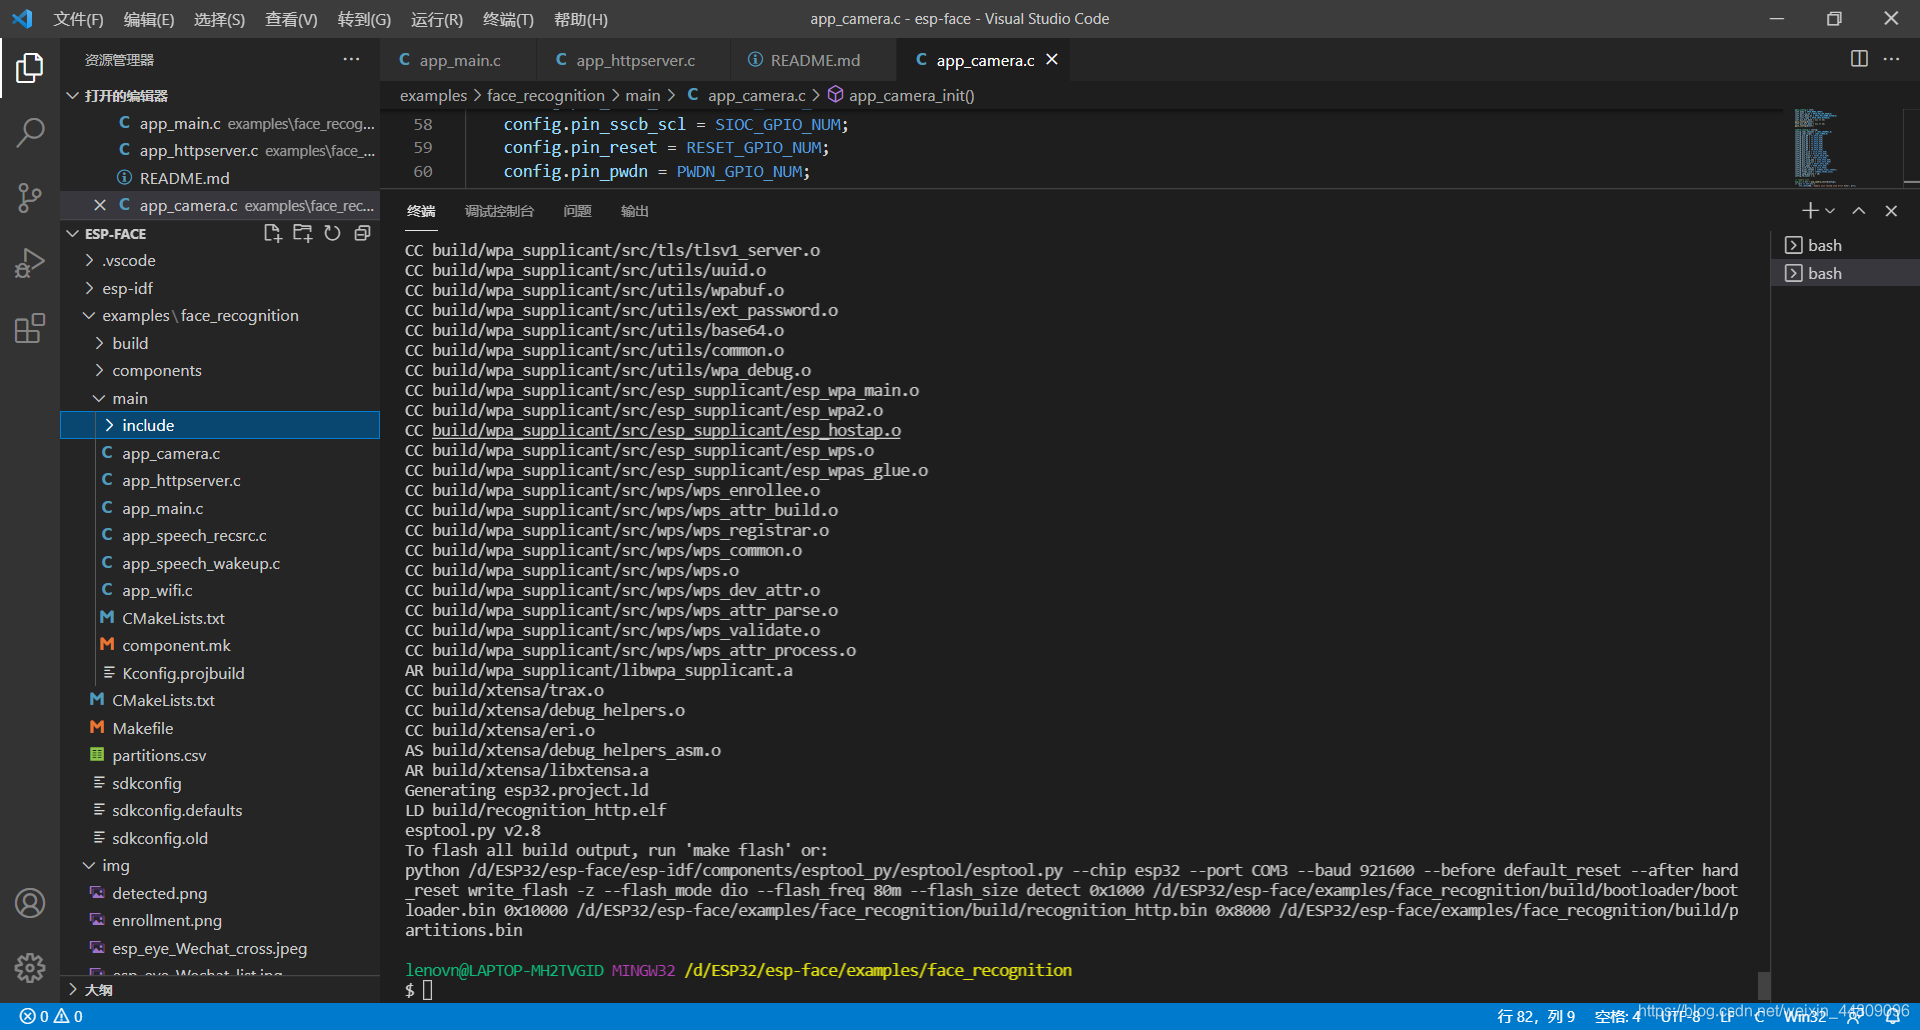Open the Explorer view in activity bar
Image resolution: width=1920 pixels, height=1030 pixels.
click(x=30, y=68)
